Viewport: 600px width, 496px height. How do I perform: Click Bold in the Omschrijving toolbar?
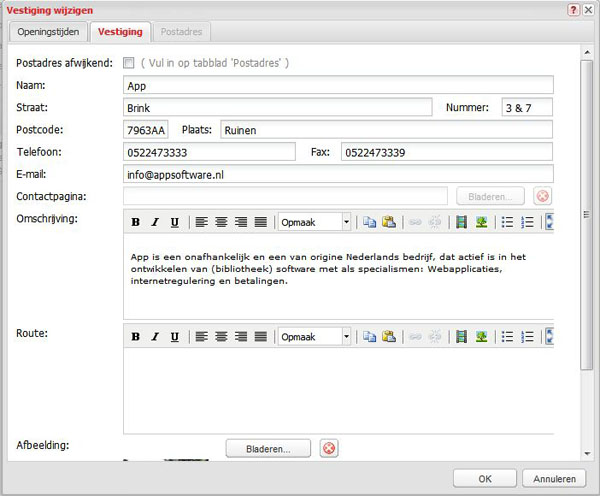point(135,222)
